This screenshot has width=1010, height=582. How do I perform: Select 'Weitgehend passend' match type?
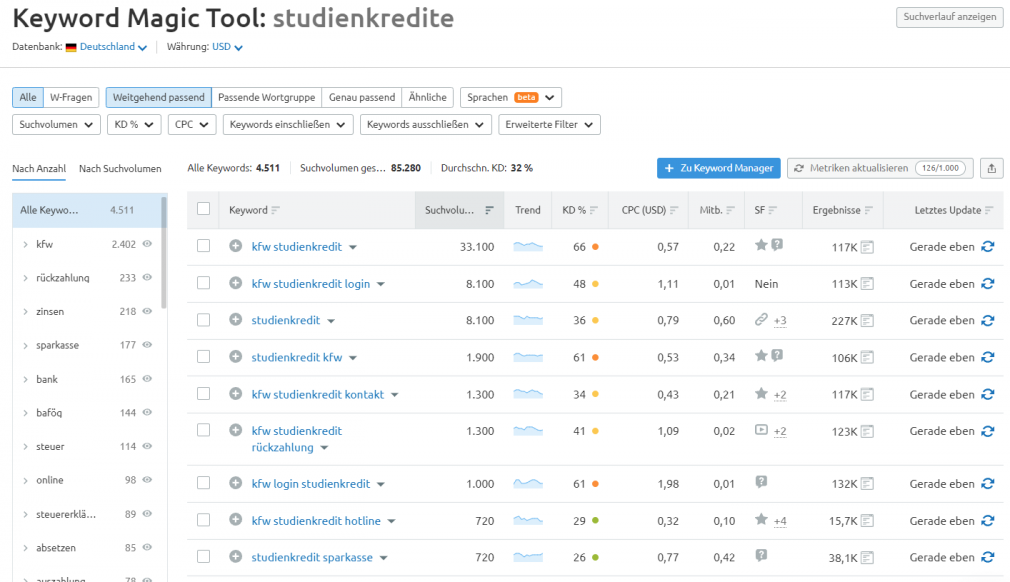pos(158,97)
